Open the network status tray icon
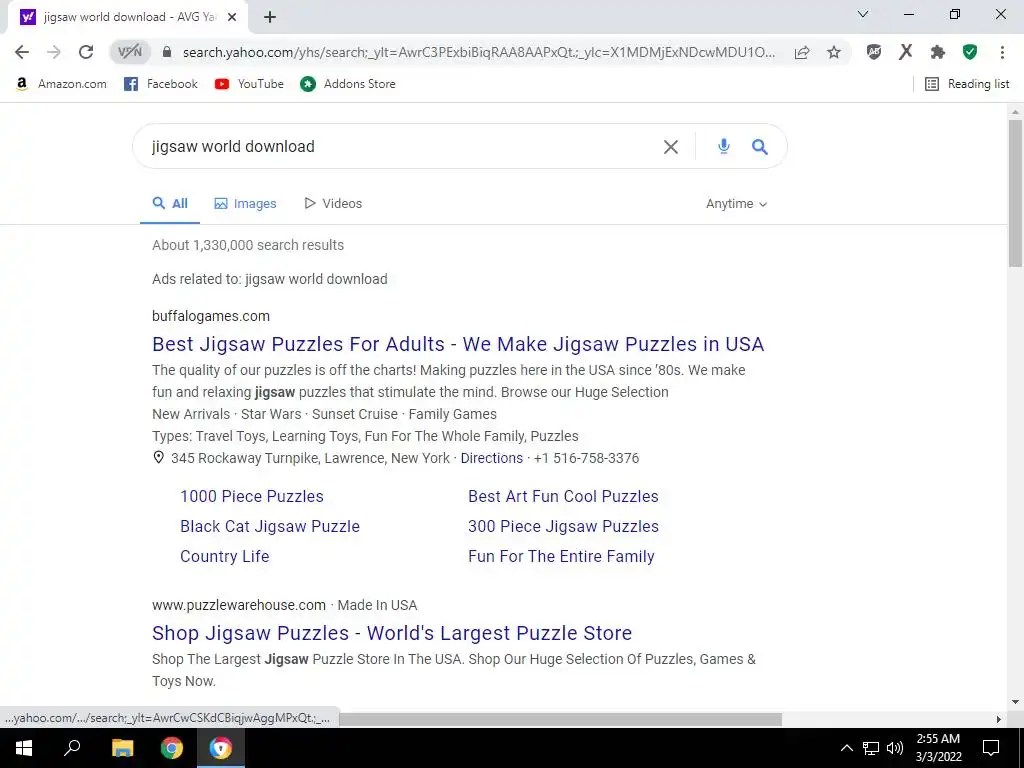 [x=871, y=748]
